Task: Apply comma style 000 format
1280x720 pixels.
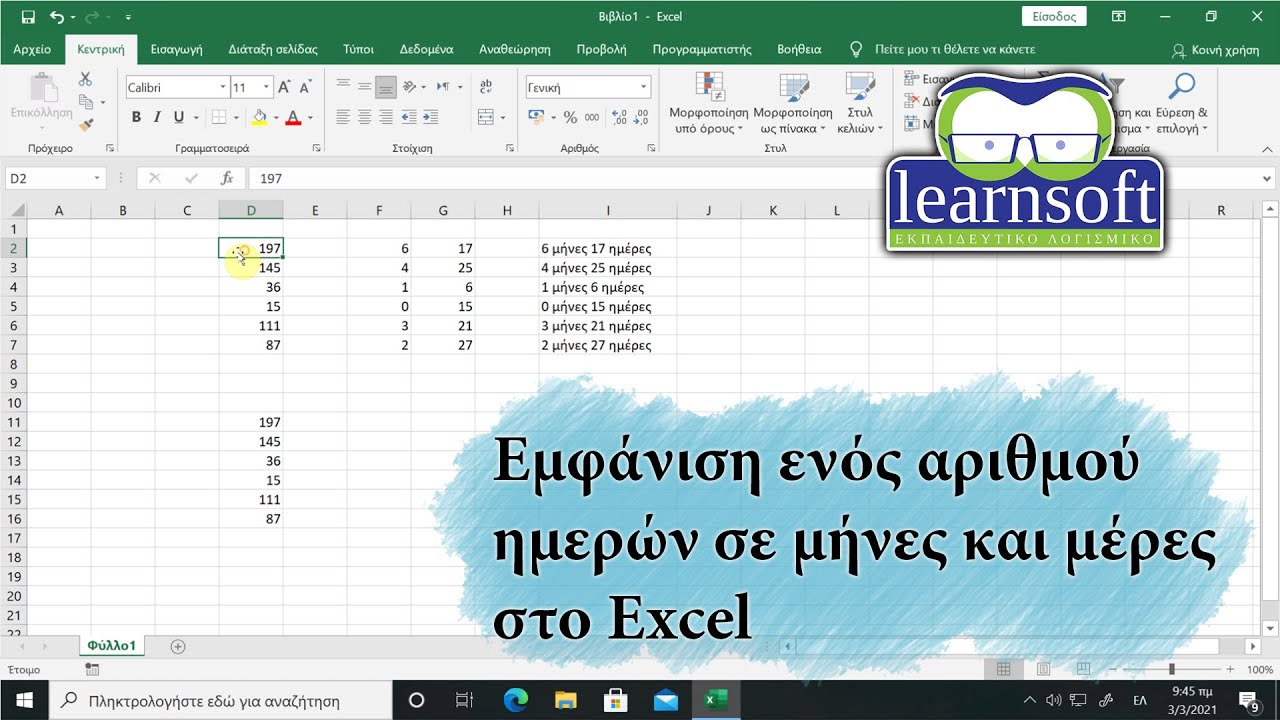Action: pos(592,117)
